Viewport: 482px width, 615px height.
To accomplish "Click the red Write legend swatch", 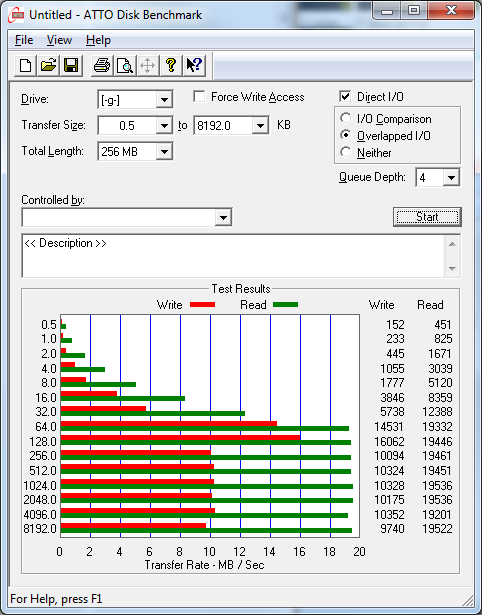I will [x=202, y=305].
